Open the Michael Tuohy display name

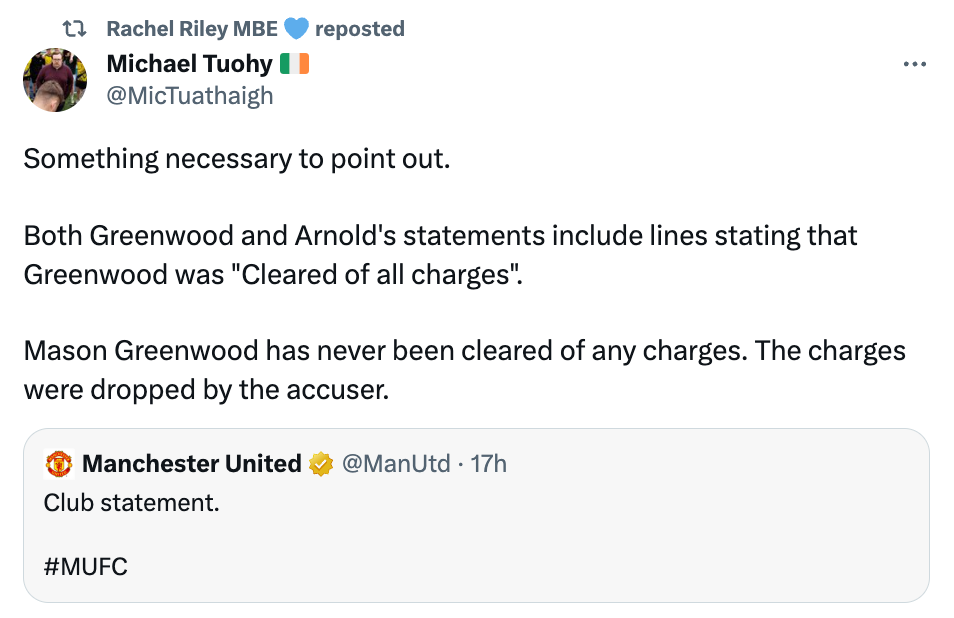[189, 63]
